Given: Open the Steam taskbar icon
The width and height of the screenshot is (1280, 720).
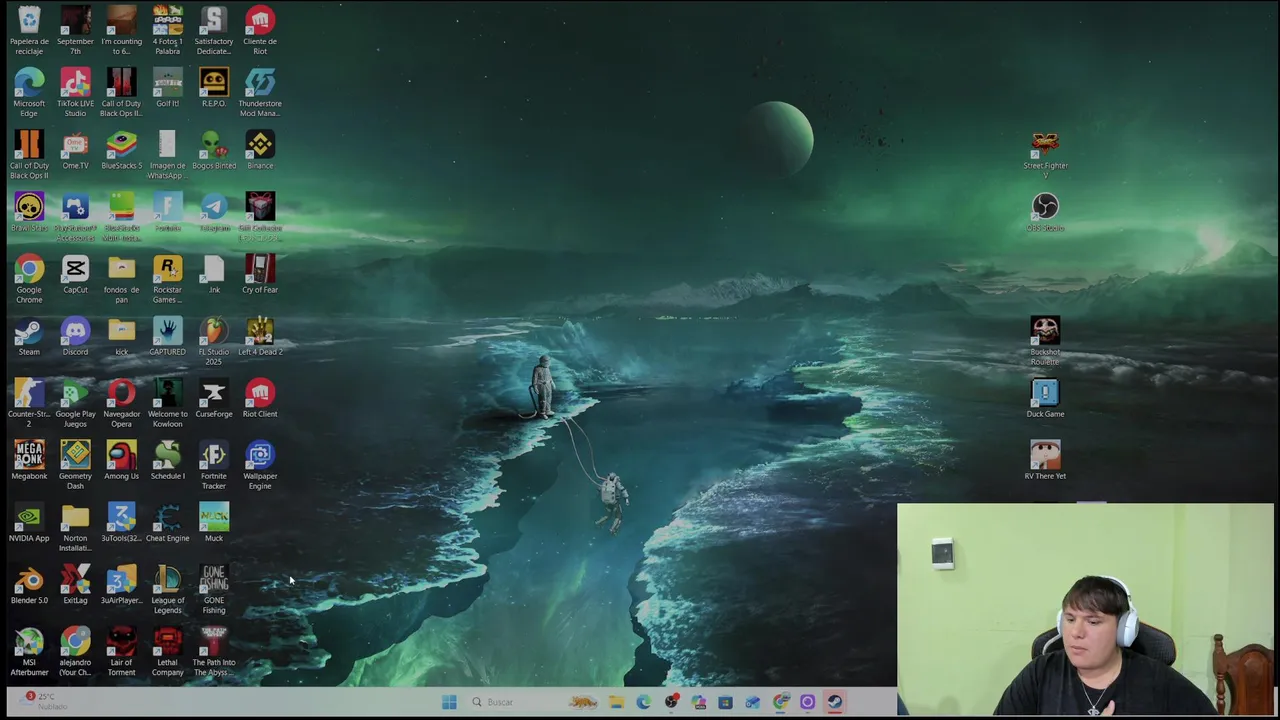Looking at the screenshot, I should (834, 702).
